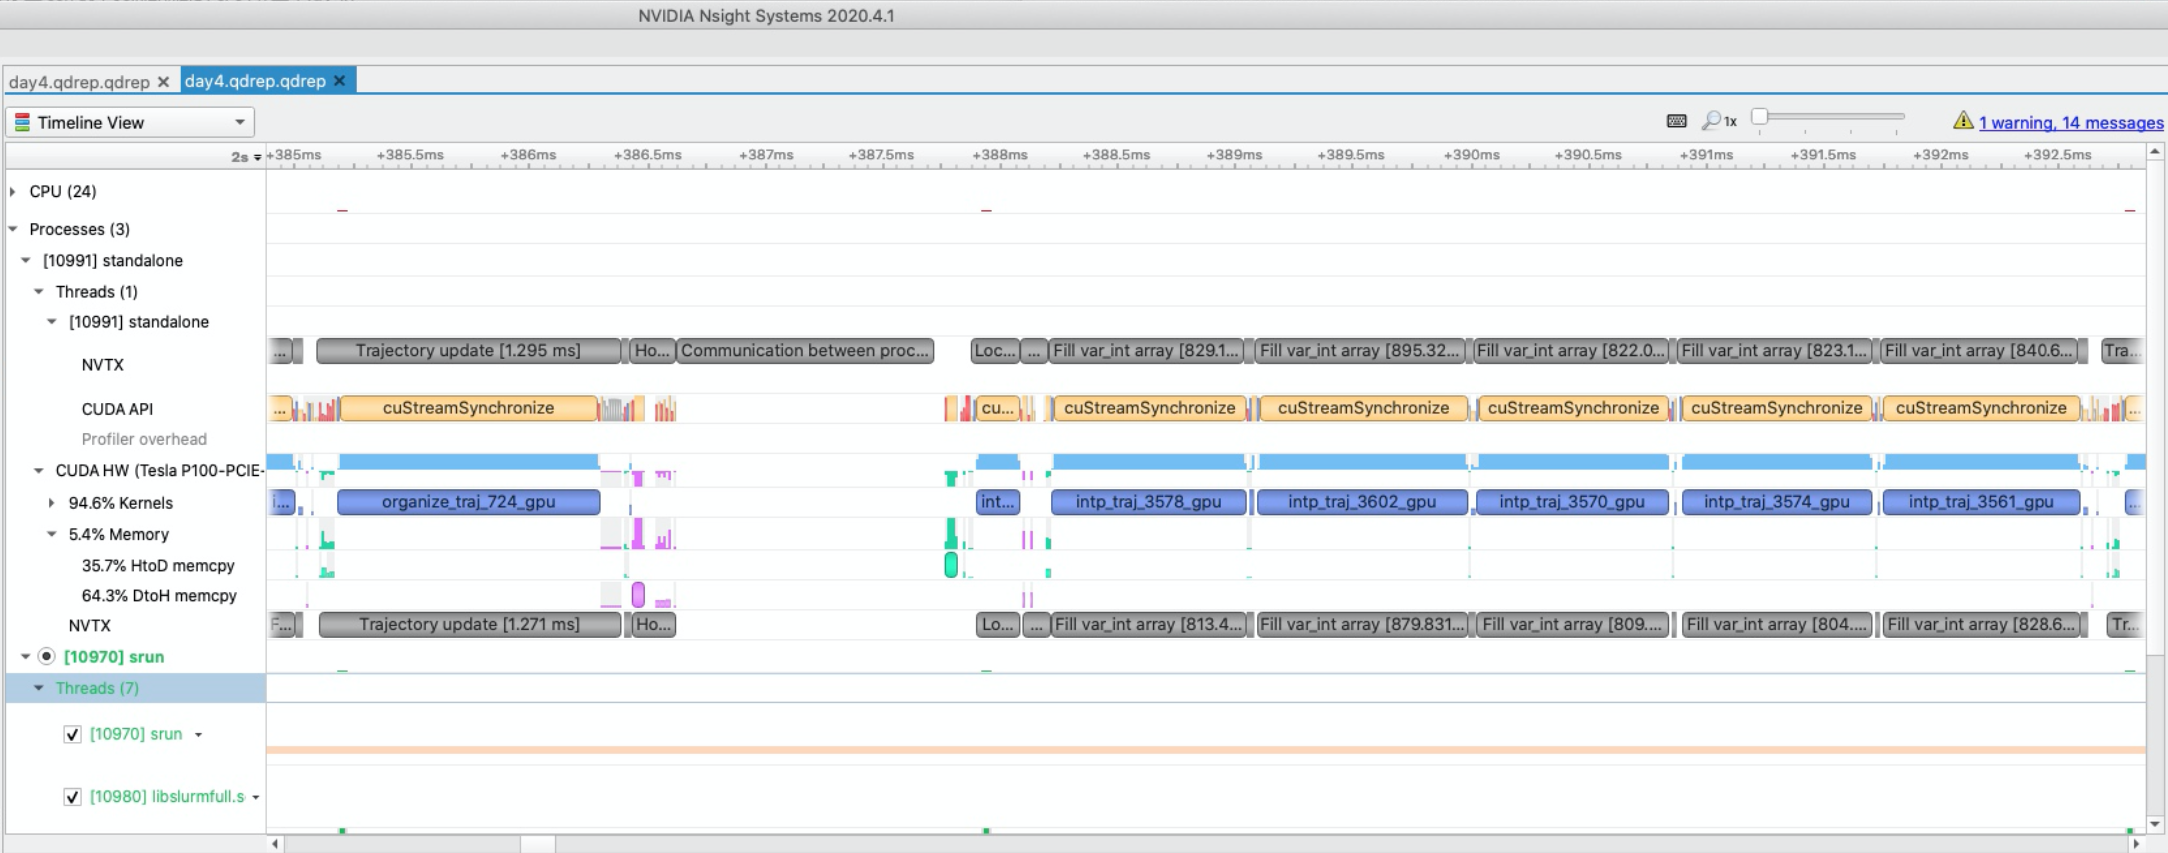This screenshot has height=853, width=2168.
Task: Click the timeline zoom slider handle
Action: pos(1760,116)
